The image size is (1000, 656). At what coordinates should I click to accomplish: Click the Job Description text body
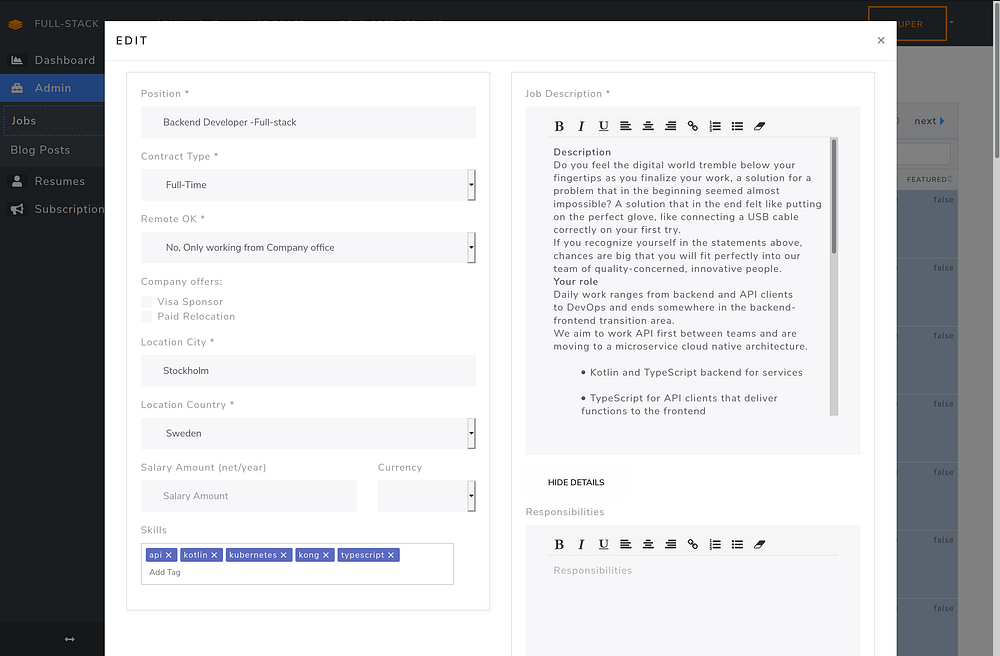pos(689,277)
